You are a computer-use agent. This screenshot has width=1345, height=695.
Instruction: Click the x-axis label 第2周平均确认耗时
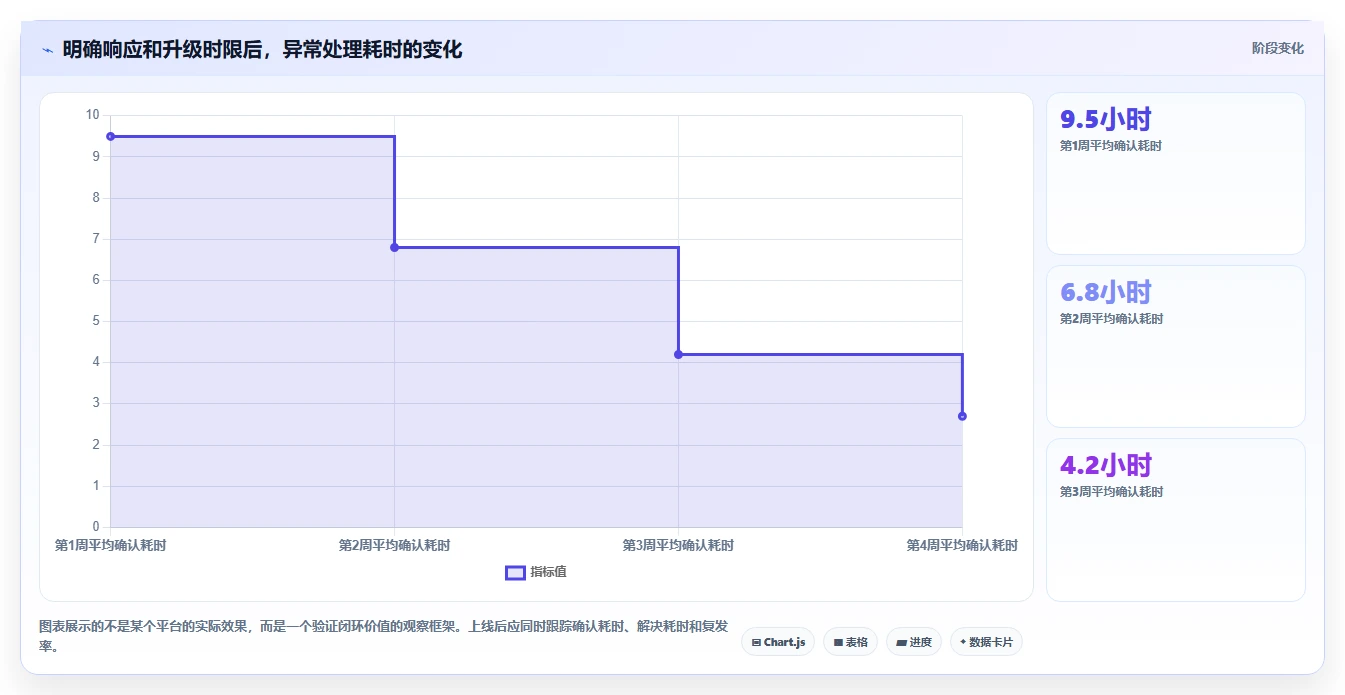[394, 545]
